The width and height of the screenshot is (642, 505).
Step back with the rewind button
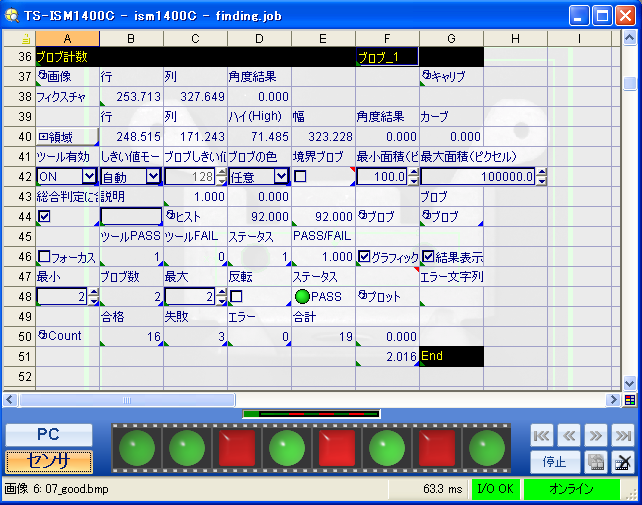[x=568, y=436]
